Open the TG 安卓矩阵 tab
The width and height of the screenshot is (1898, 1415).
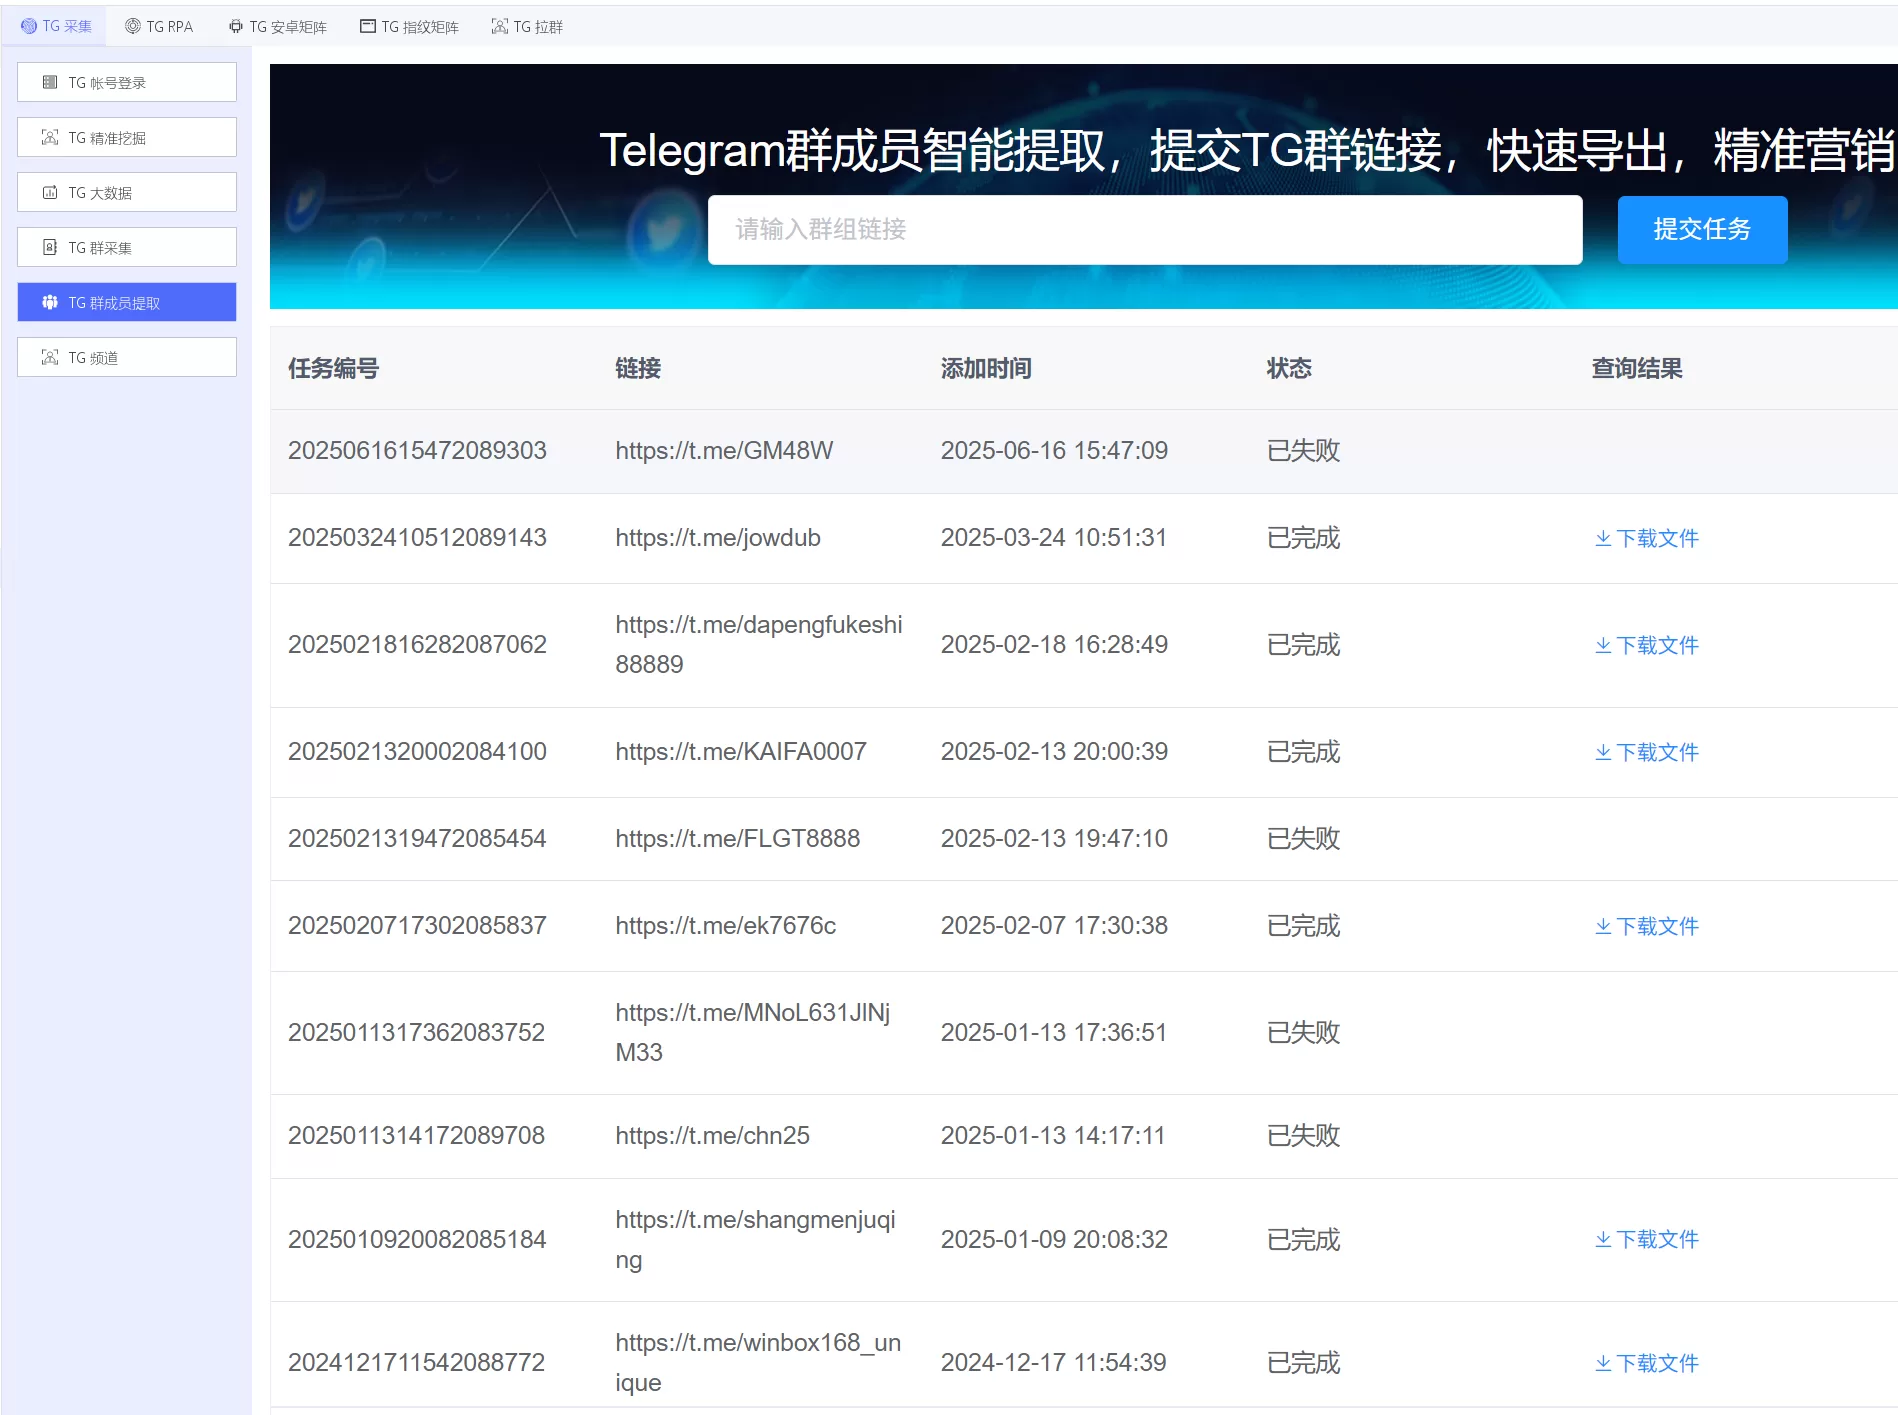click(277, 26)
